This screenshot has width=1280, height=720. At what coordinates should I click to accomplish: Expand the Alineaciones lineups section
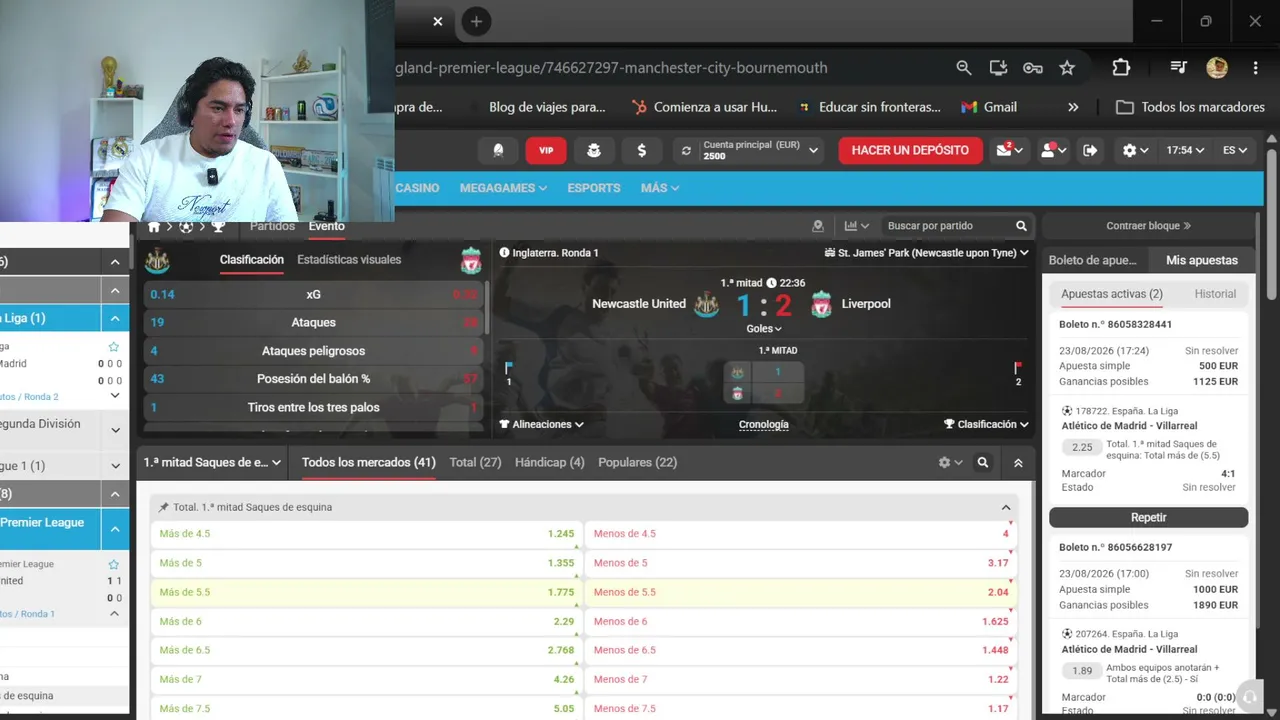click(542, 424)
